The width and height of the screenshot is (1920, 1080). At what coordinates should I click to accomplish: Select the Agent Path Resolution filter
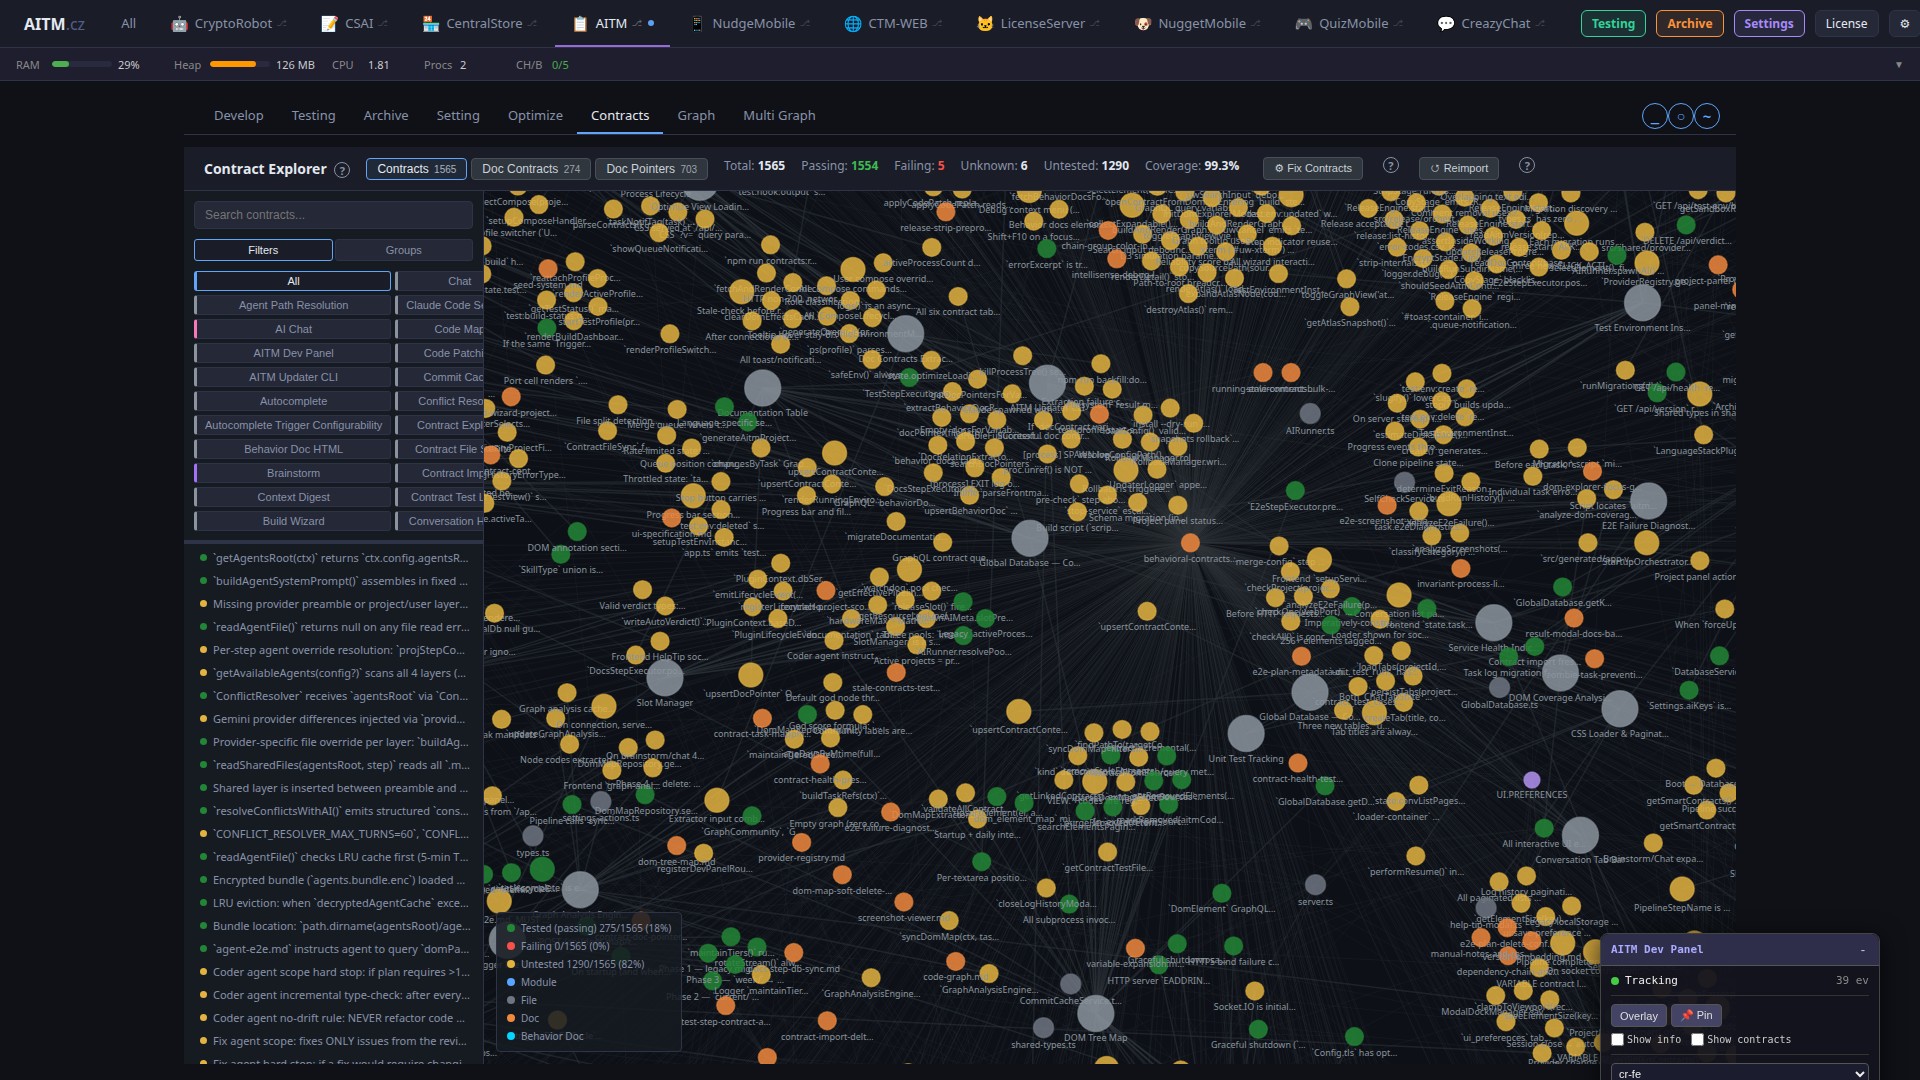(293, 305)
